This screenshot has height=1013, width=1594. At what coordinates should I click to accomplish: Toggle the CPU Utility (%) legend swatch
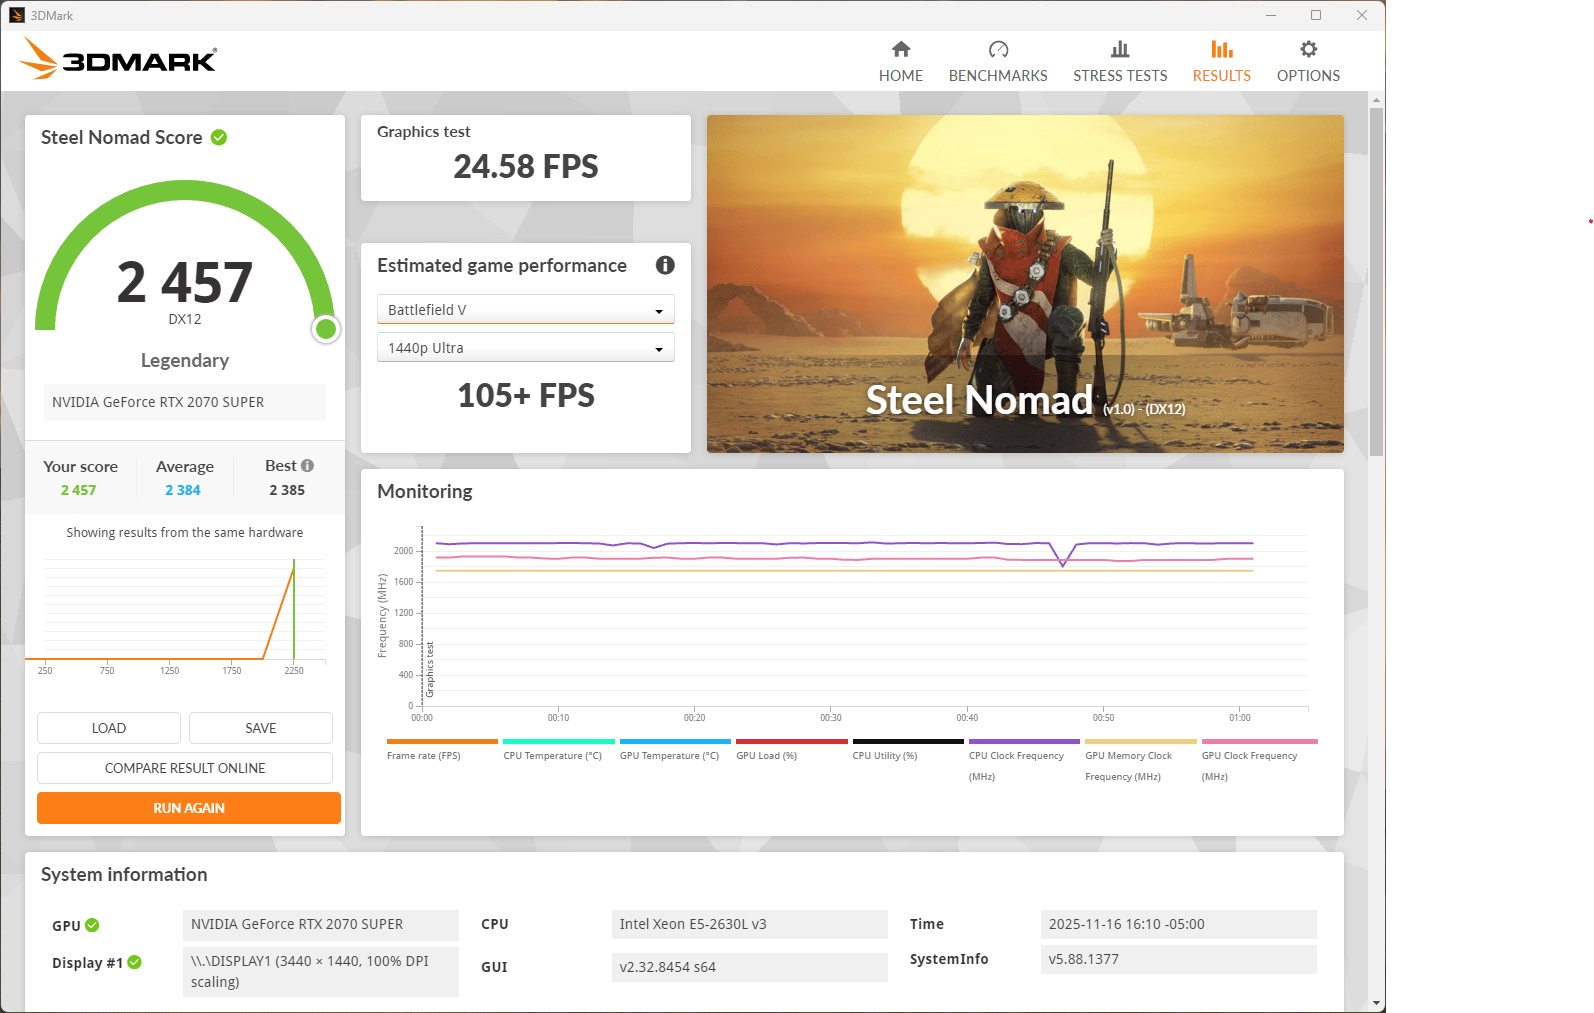(x=908, y=742)
